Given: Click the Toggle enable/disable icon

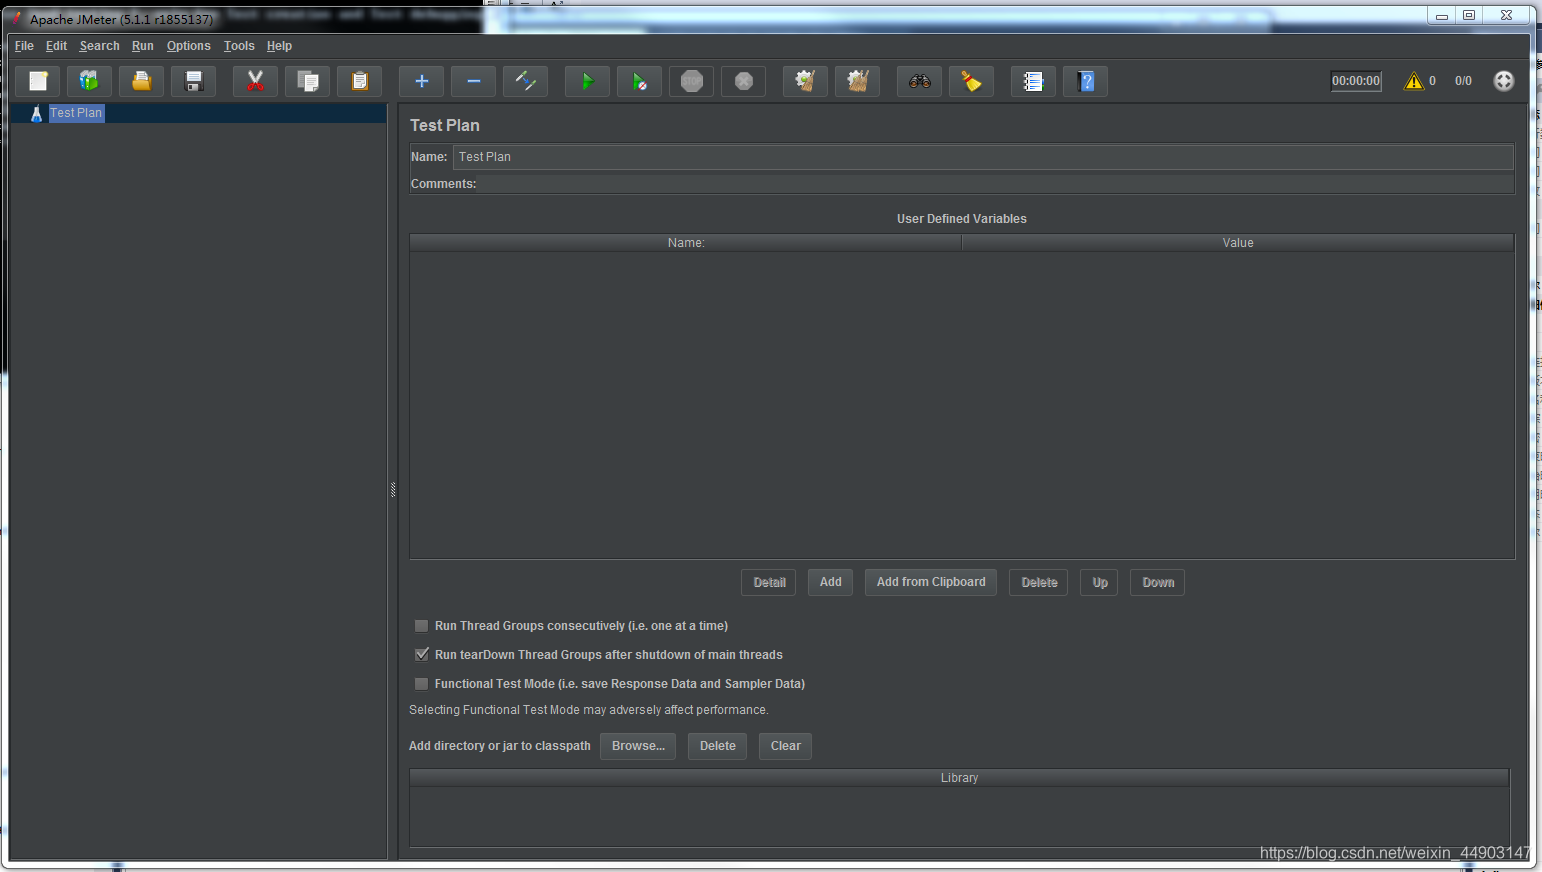Looking at the screenshot, I should [x=526, y=81].
